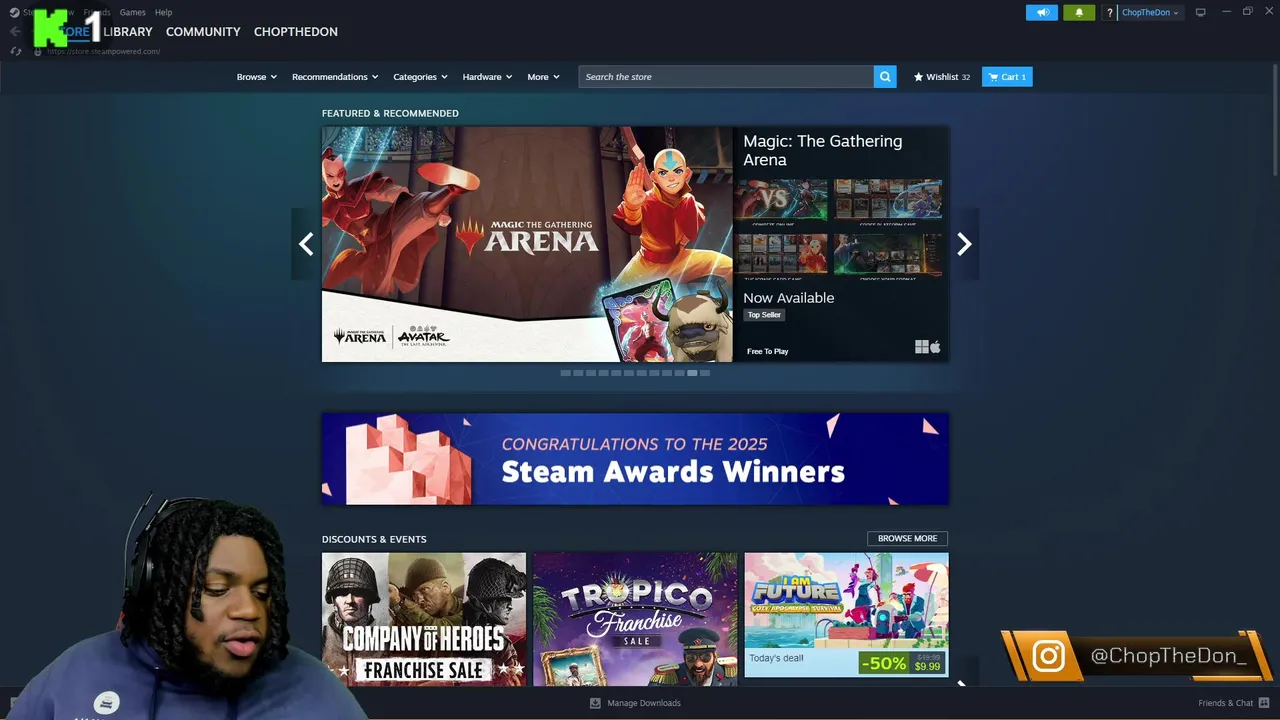Open Cart with 1 item

pyautogui.click(x=1007, y=77)
